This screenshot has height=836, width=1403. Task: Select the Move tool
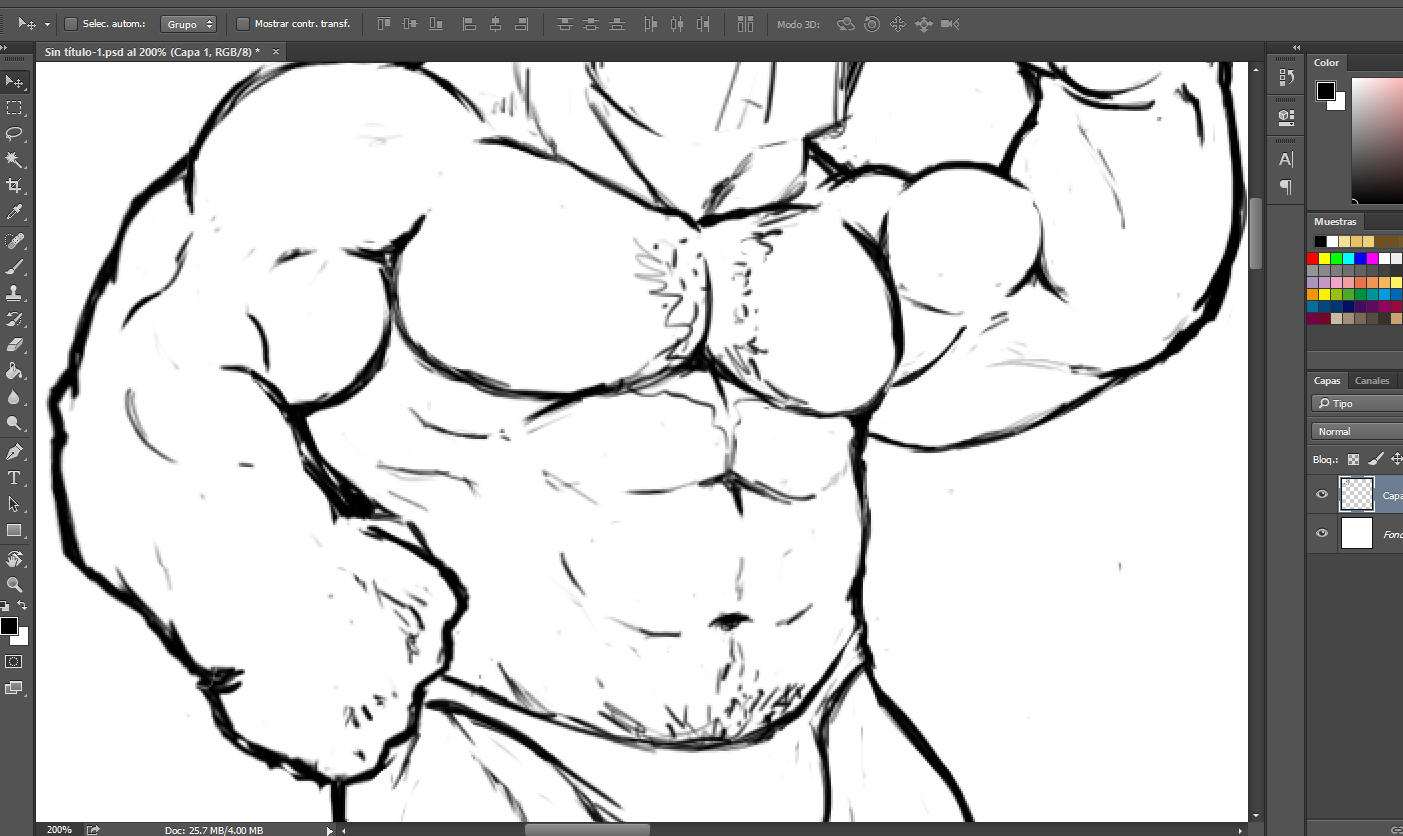click(14, 82)
